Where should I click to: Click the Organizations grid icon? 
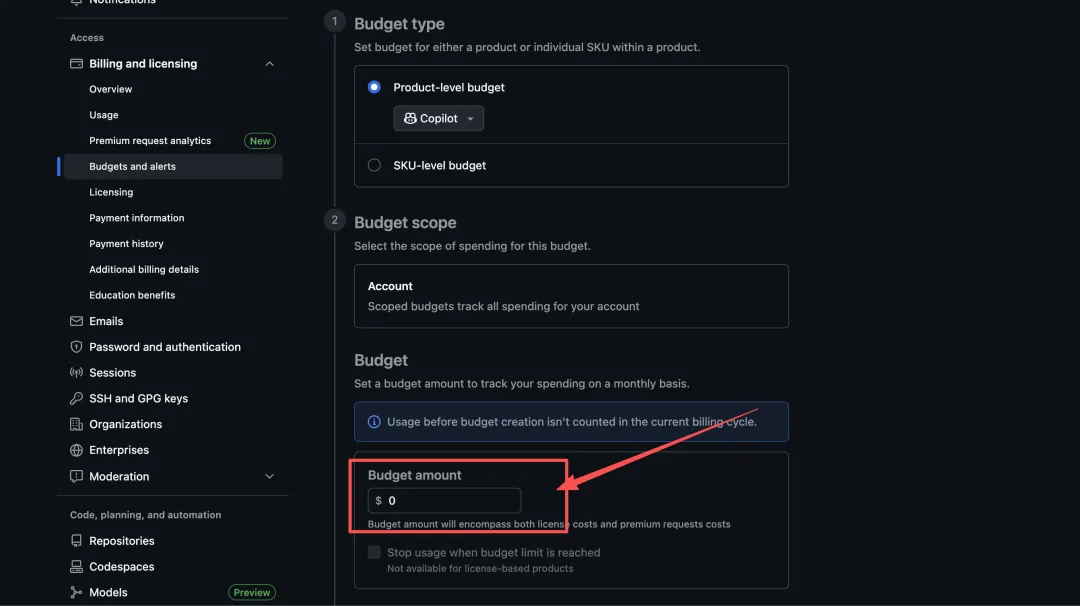76,424
